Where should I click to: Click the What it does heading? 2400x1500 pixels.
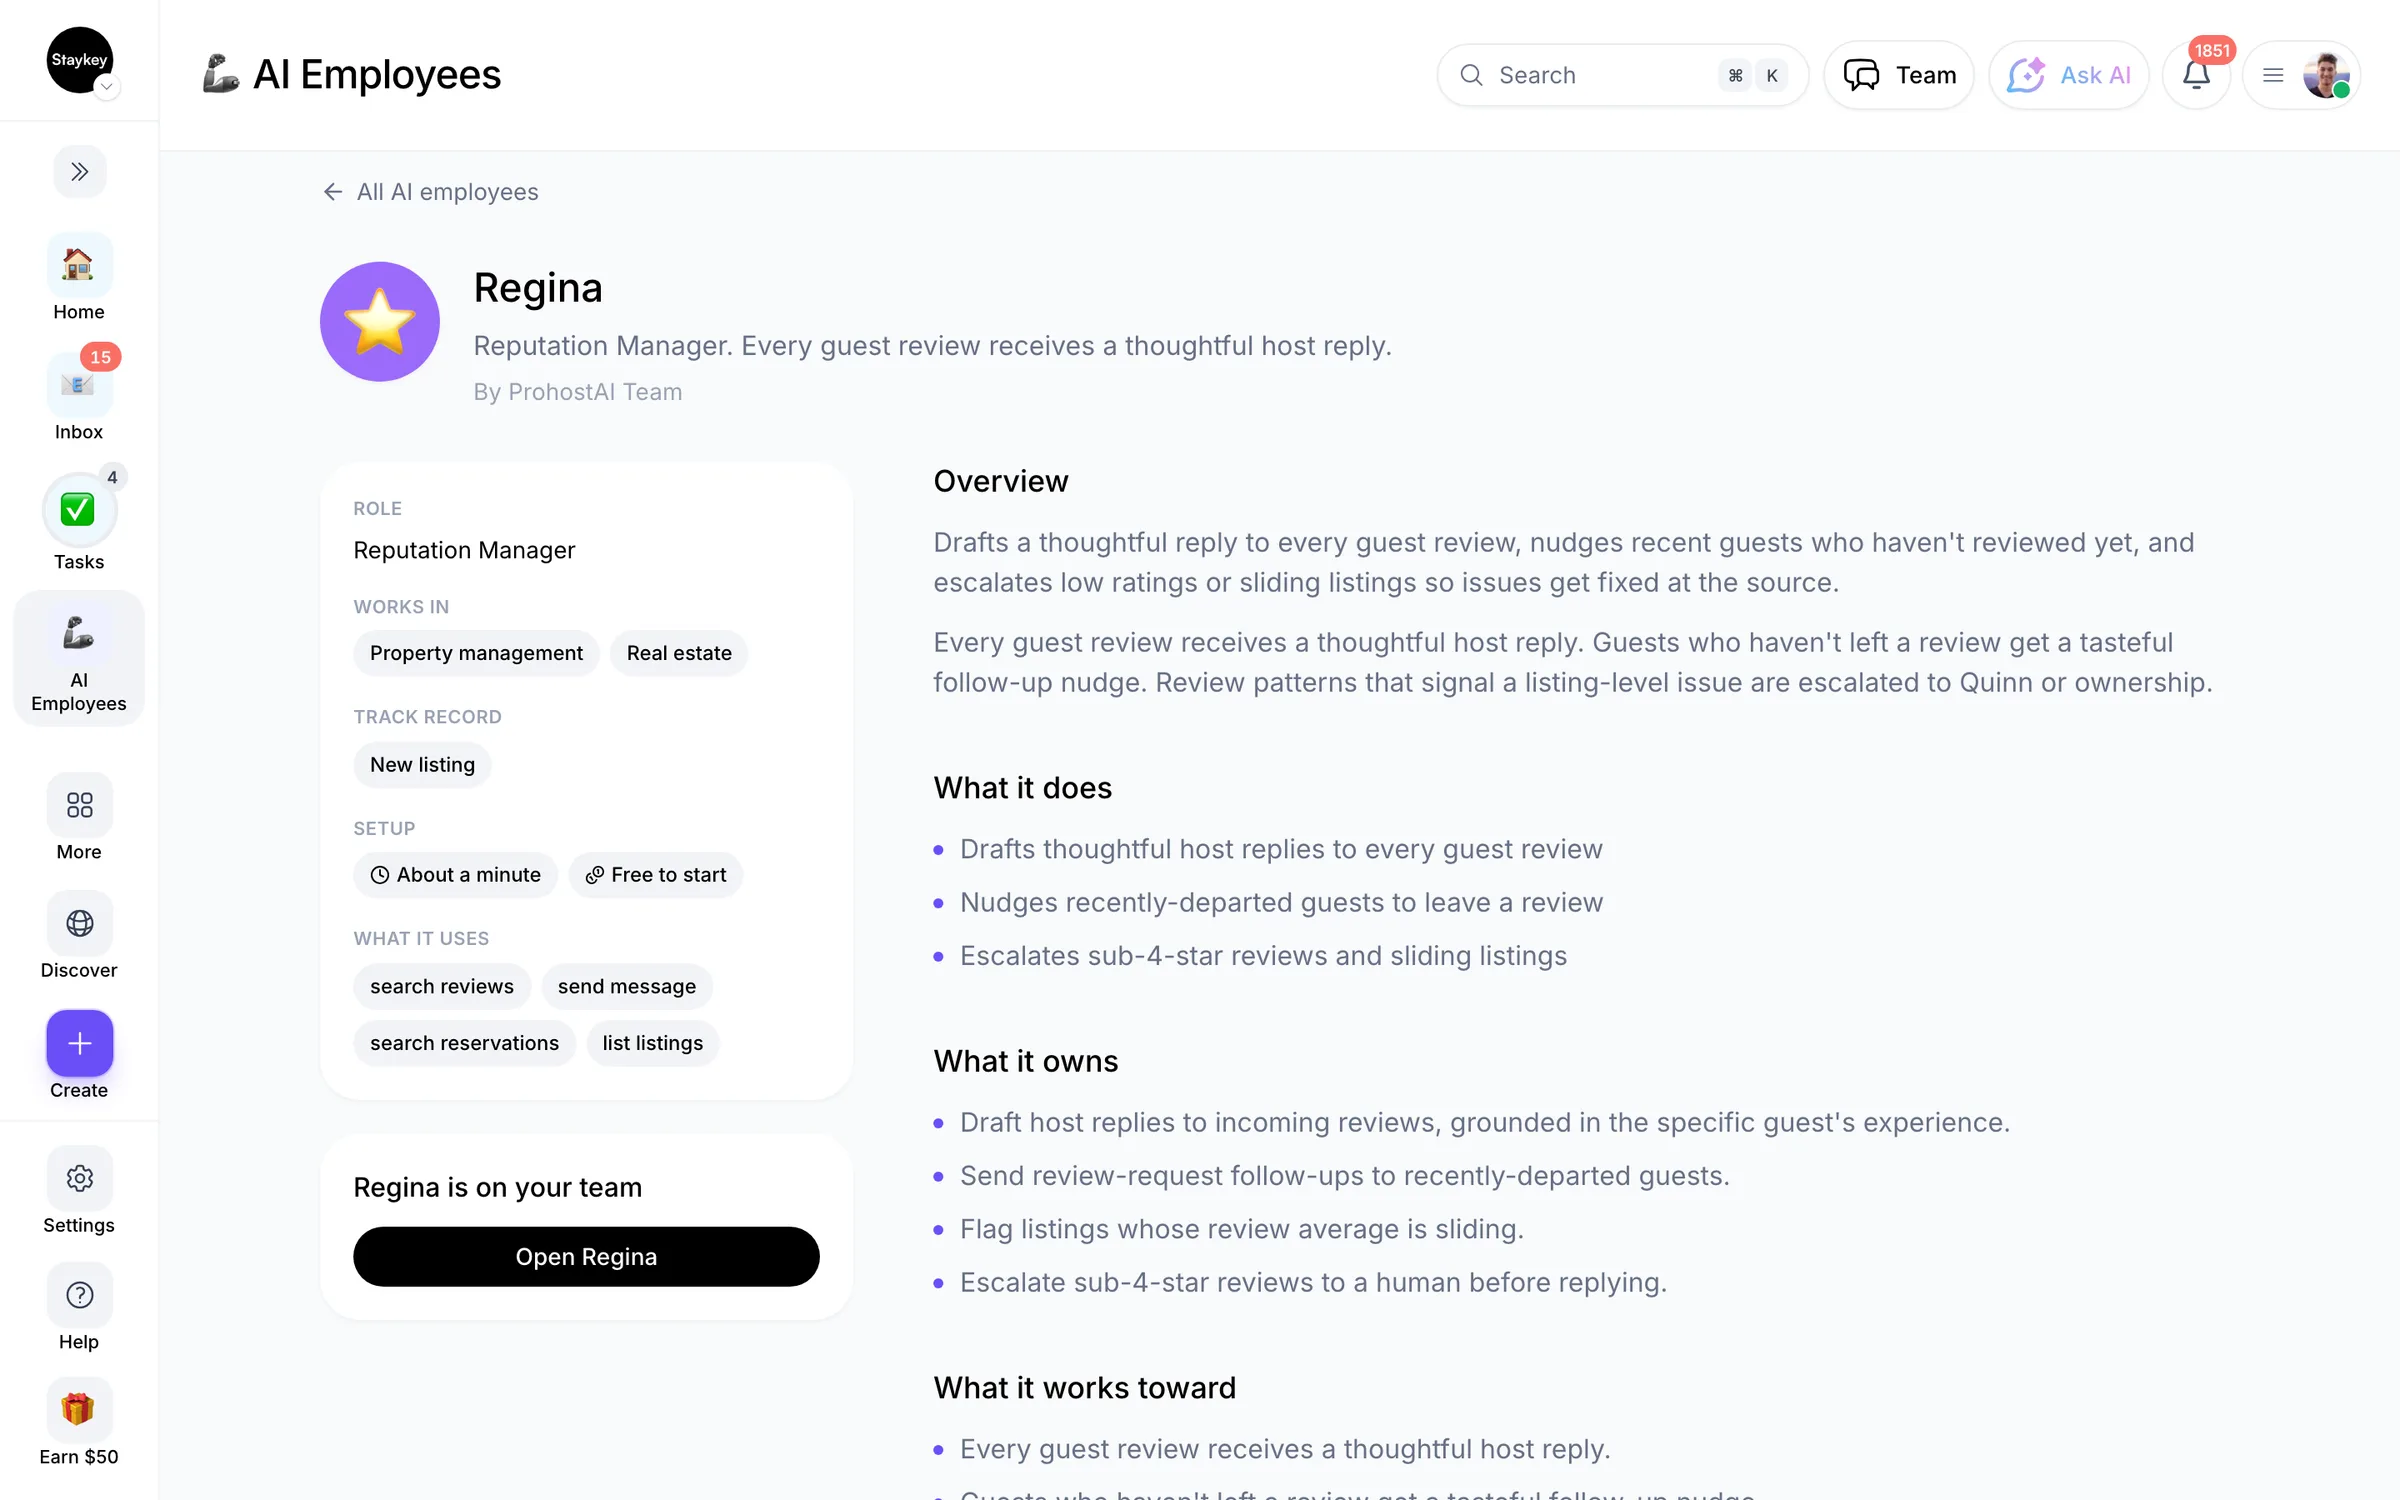[1023, 788]
